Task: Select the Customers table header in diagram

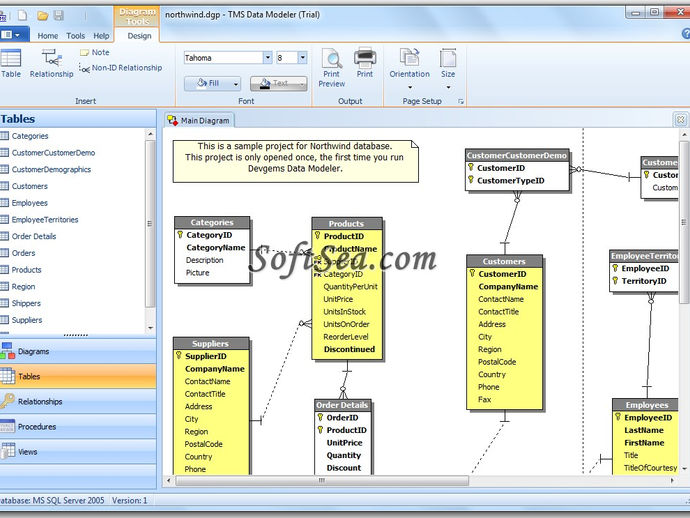Action: 504,261
